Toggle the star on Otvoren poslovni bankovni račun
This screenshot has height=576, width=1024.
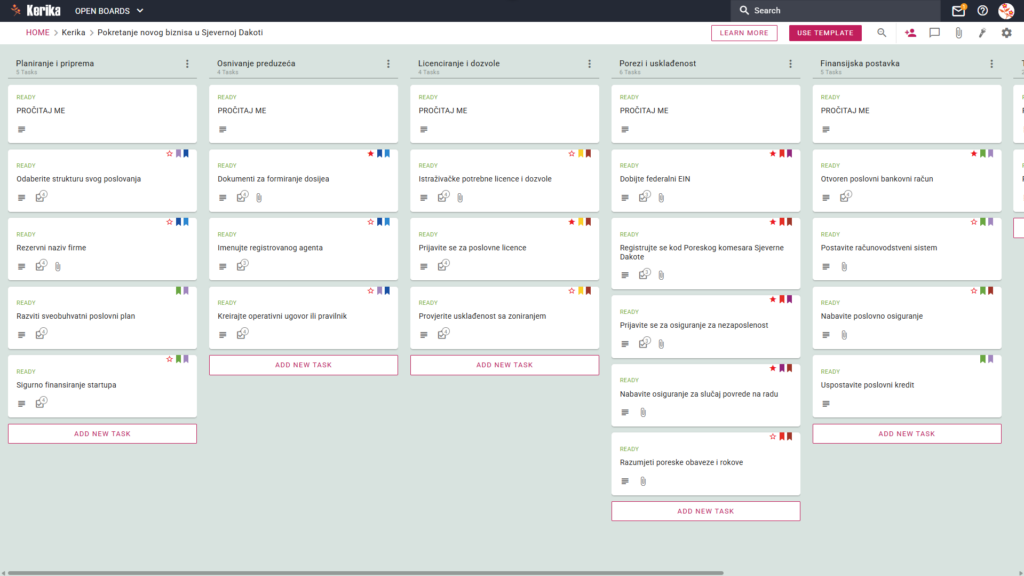point(974,153)
